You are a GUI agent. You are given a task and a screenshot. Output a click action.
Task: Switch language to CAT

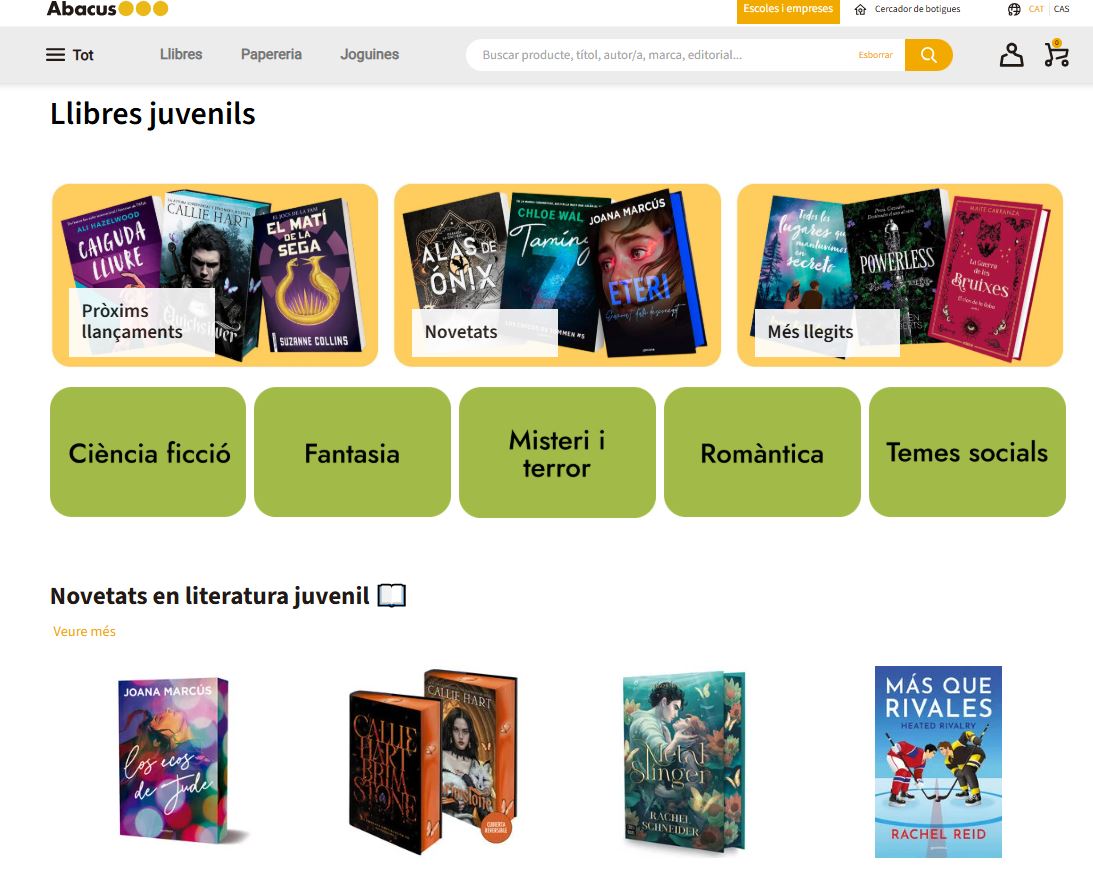click(x=1037, y=9)
